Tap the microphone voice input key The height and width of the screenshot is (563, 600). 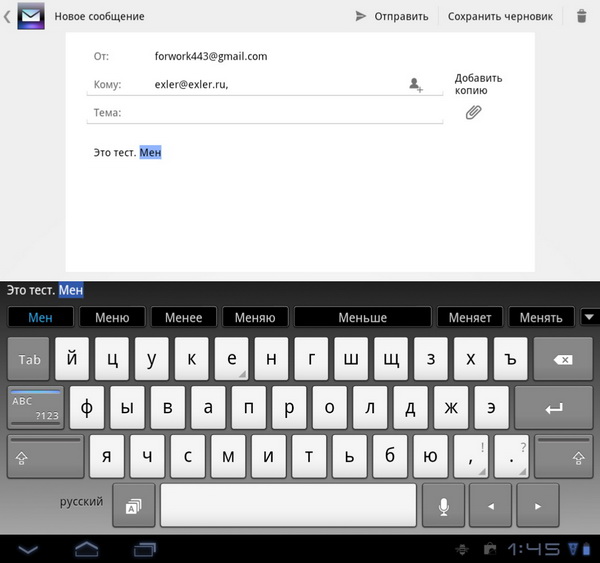point(444,506)
